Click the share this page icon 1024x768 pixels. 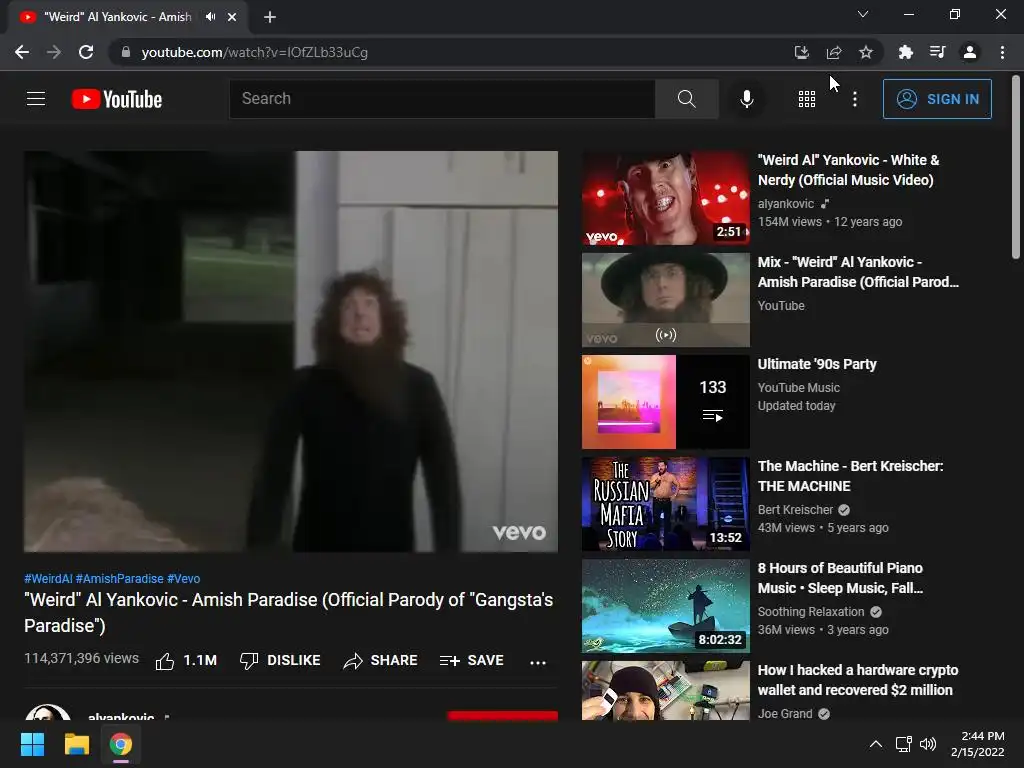pos(833,52)
